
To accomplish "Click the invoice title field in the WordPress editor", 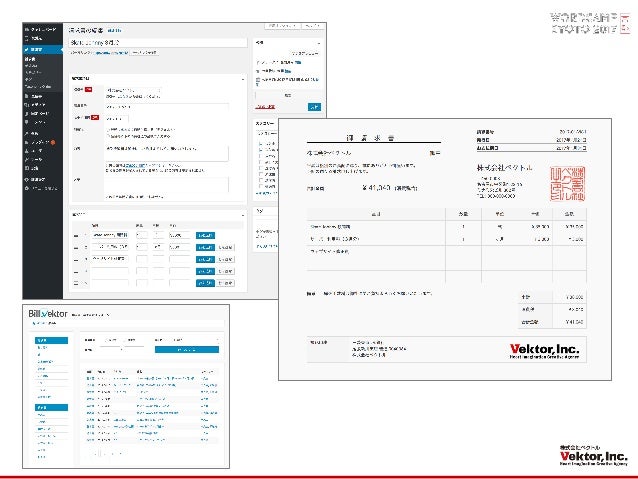I will [x=158, y=42].
